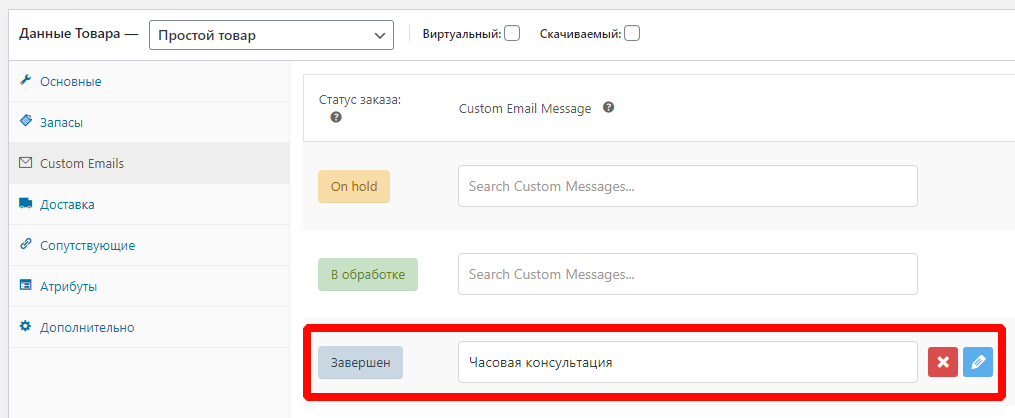Click the gear icon beside Дополнительно
Screen dimensions: 1015x418
[26, 327]
